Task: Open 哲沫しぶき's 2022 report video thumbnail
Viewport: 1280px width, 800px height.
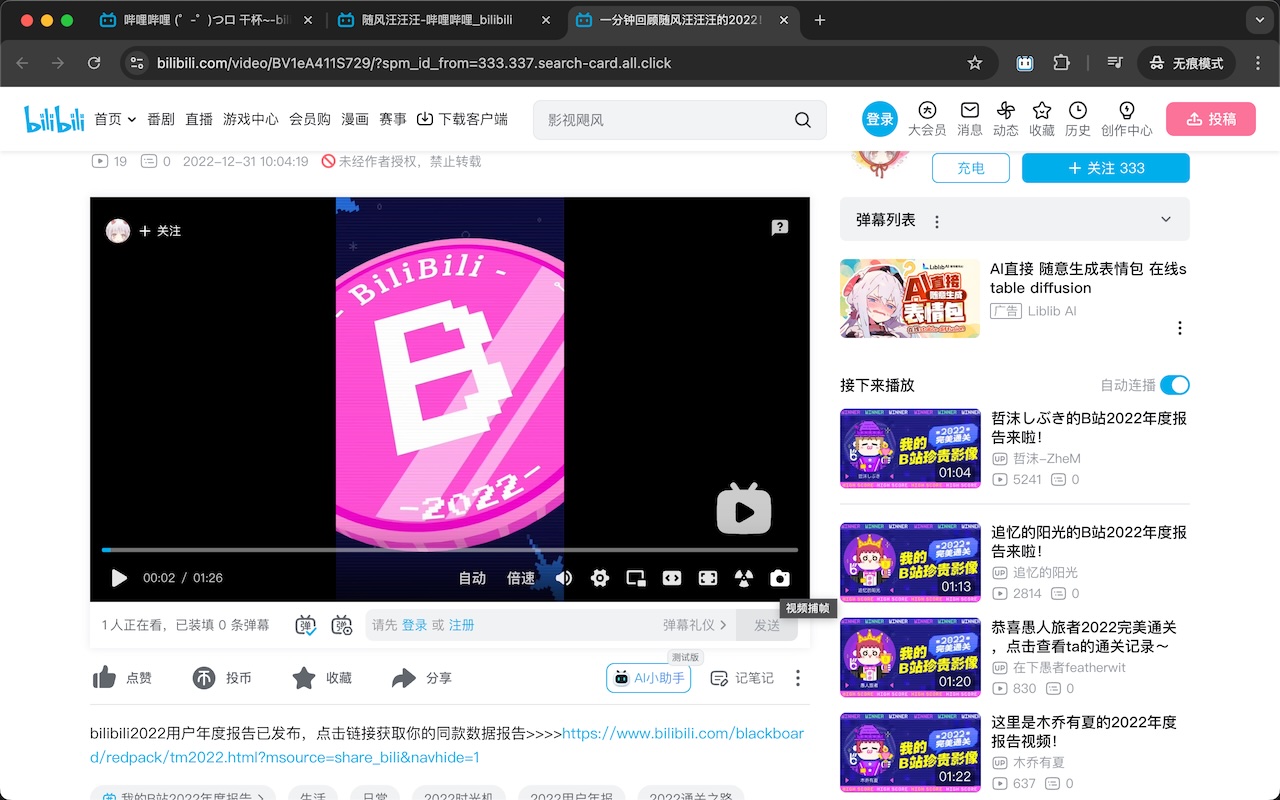Action: (909, 449)
